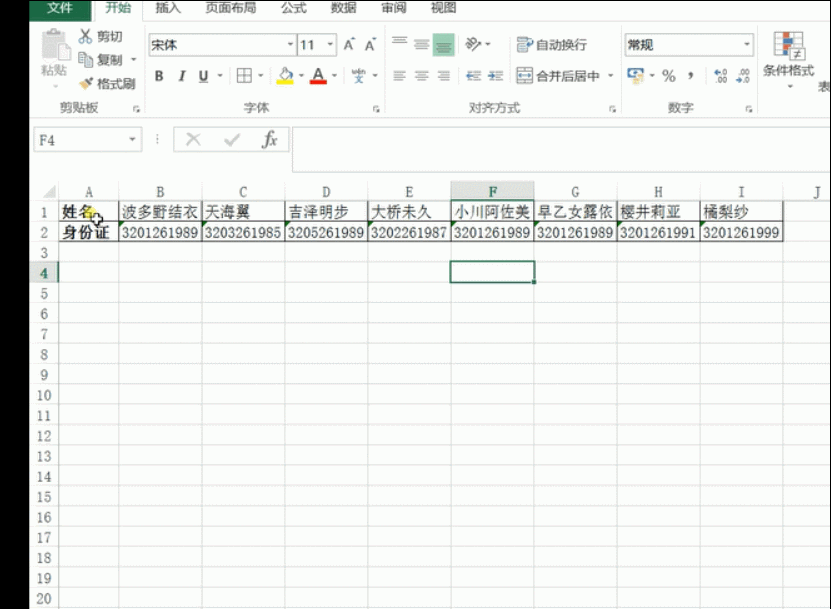Viewport: 831px width, 609px height.
Task: Click inside the formula bar field
Action: pos(561,149)
